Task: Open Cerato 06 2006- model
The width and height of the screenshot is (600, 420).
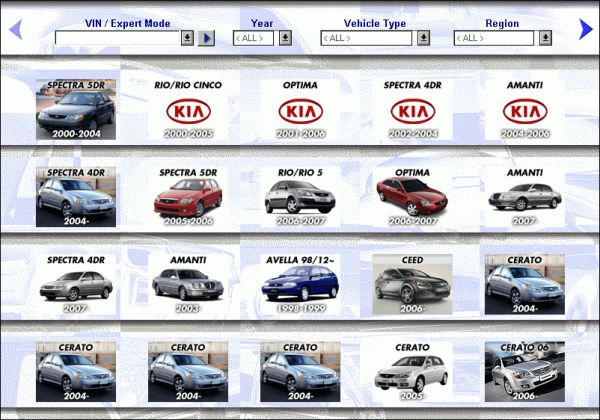Action: [x=525, y=371]
